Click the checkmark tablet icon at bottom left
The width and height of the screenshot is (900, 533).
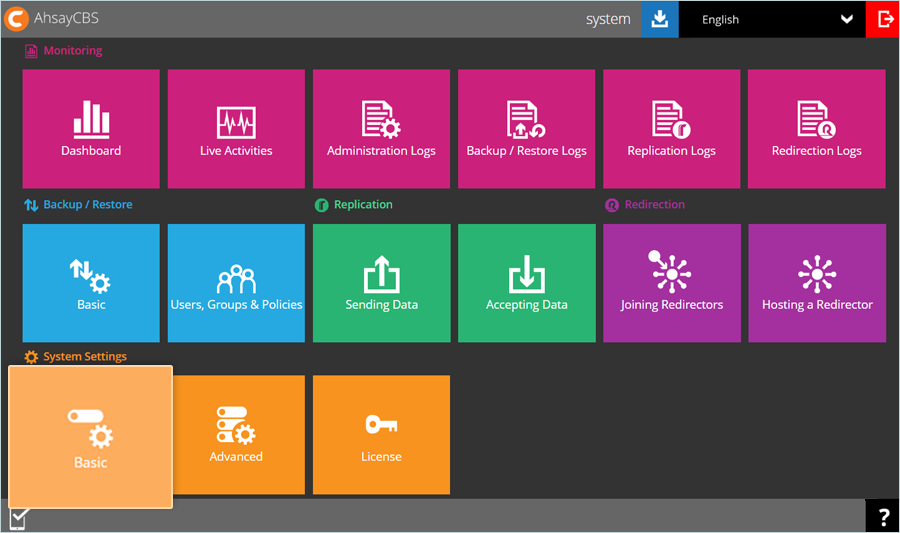(18, 518)
